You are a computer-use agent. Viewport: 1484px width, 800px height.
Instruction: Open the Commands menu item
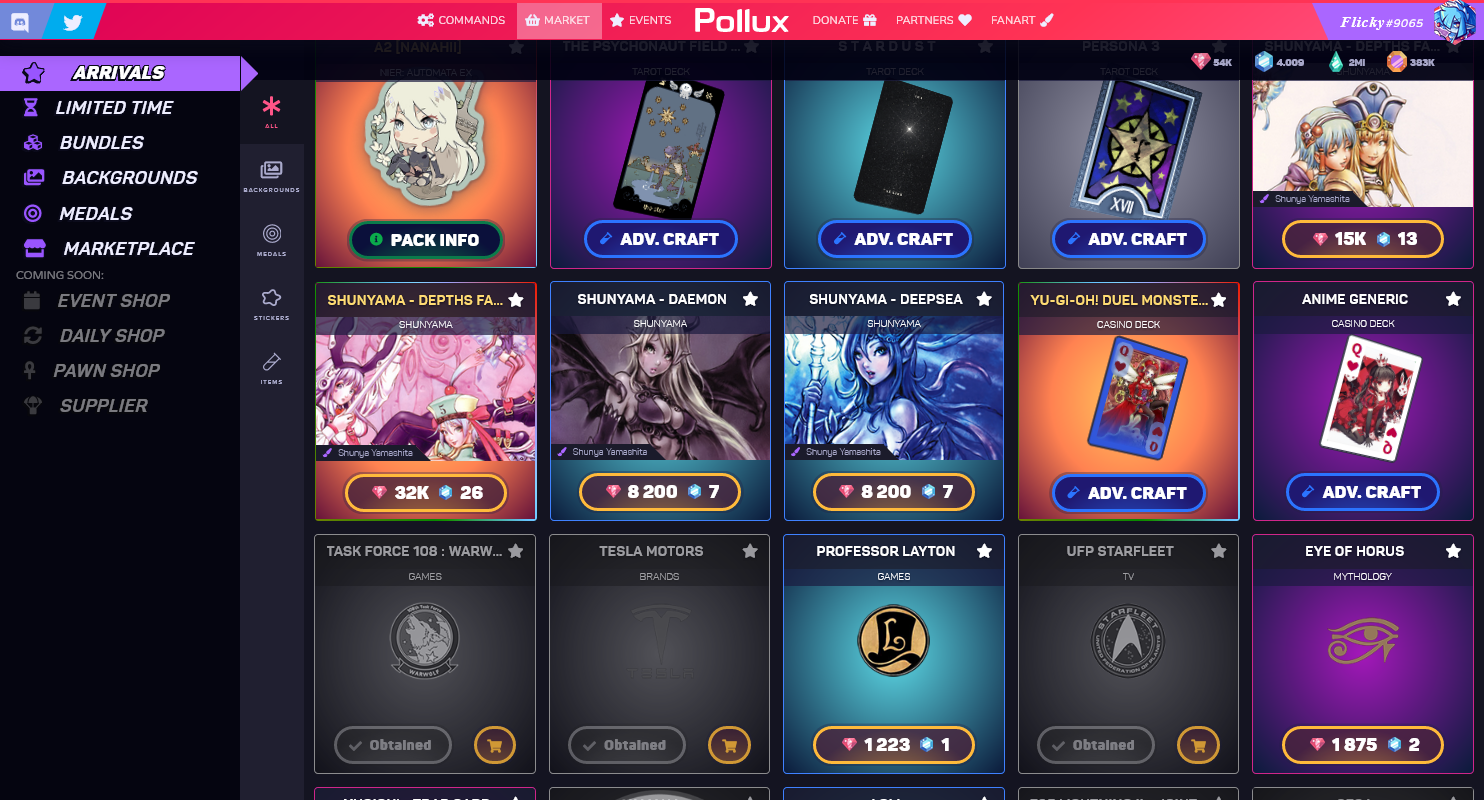462,20
